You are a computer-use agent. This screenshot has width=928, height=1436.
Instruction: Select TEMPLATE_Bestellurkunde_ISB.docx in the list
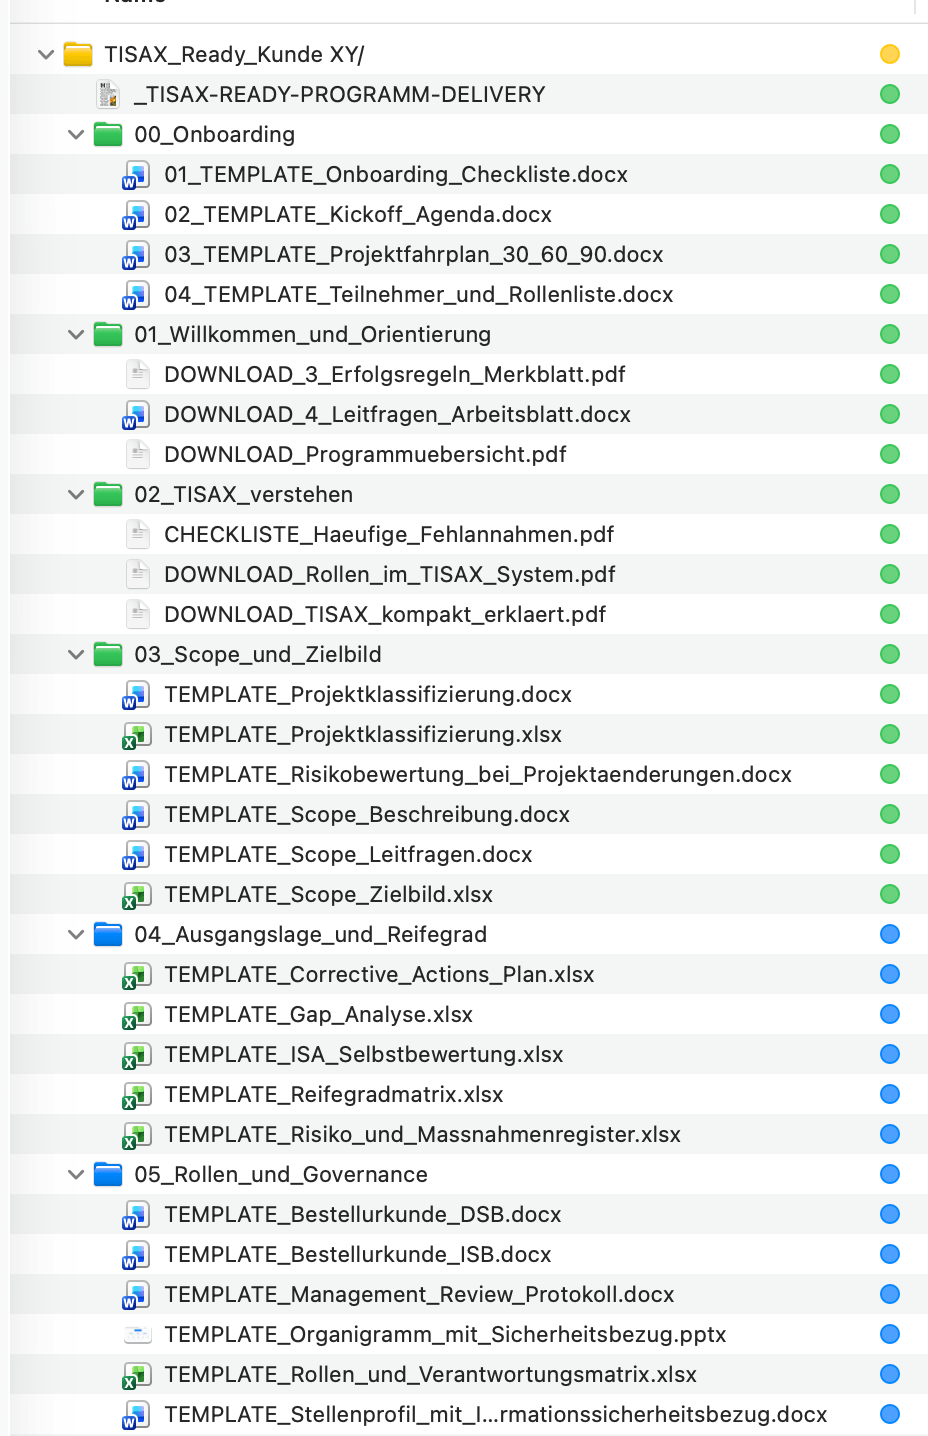357,1254
